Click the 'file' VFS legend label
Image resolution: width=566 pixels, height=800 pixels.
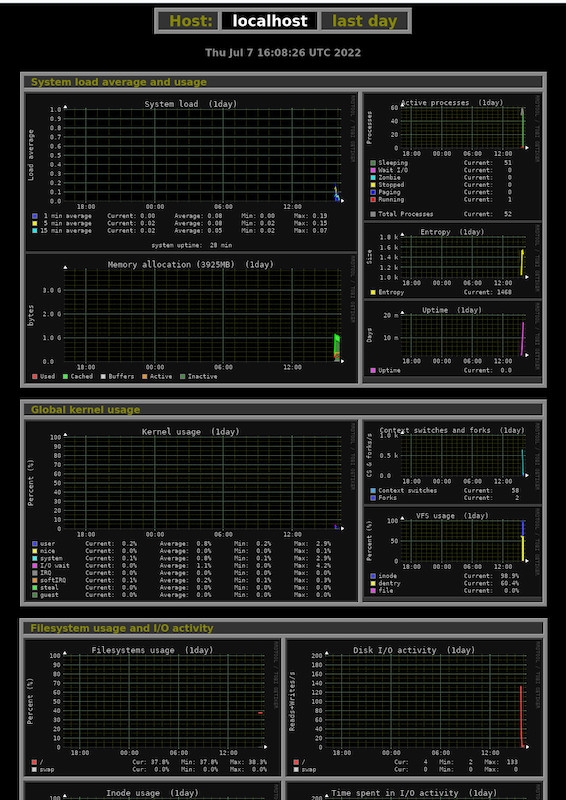point(386,590)
